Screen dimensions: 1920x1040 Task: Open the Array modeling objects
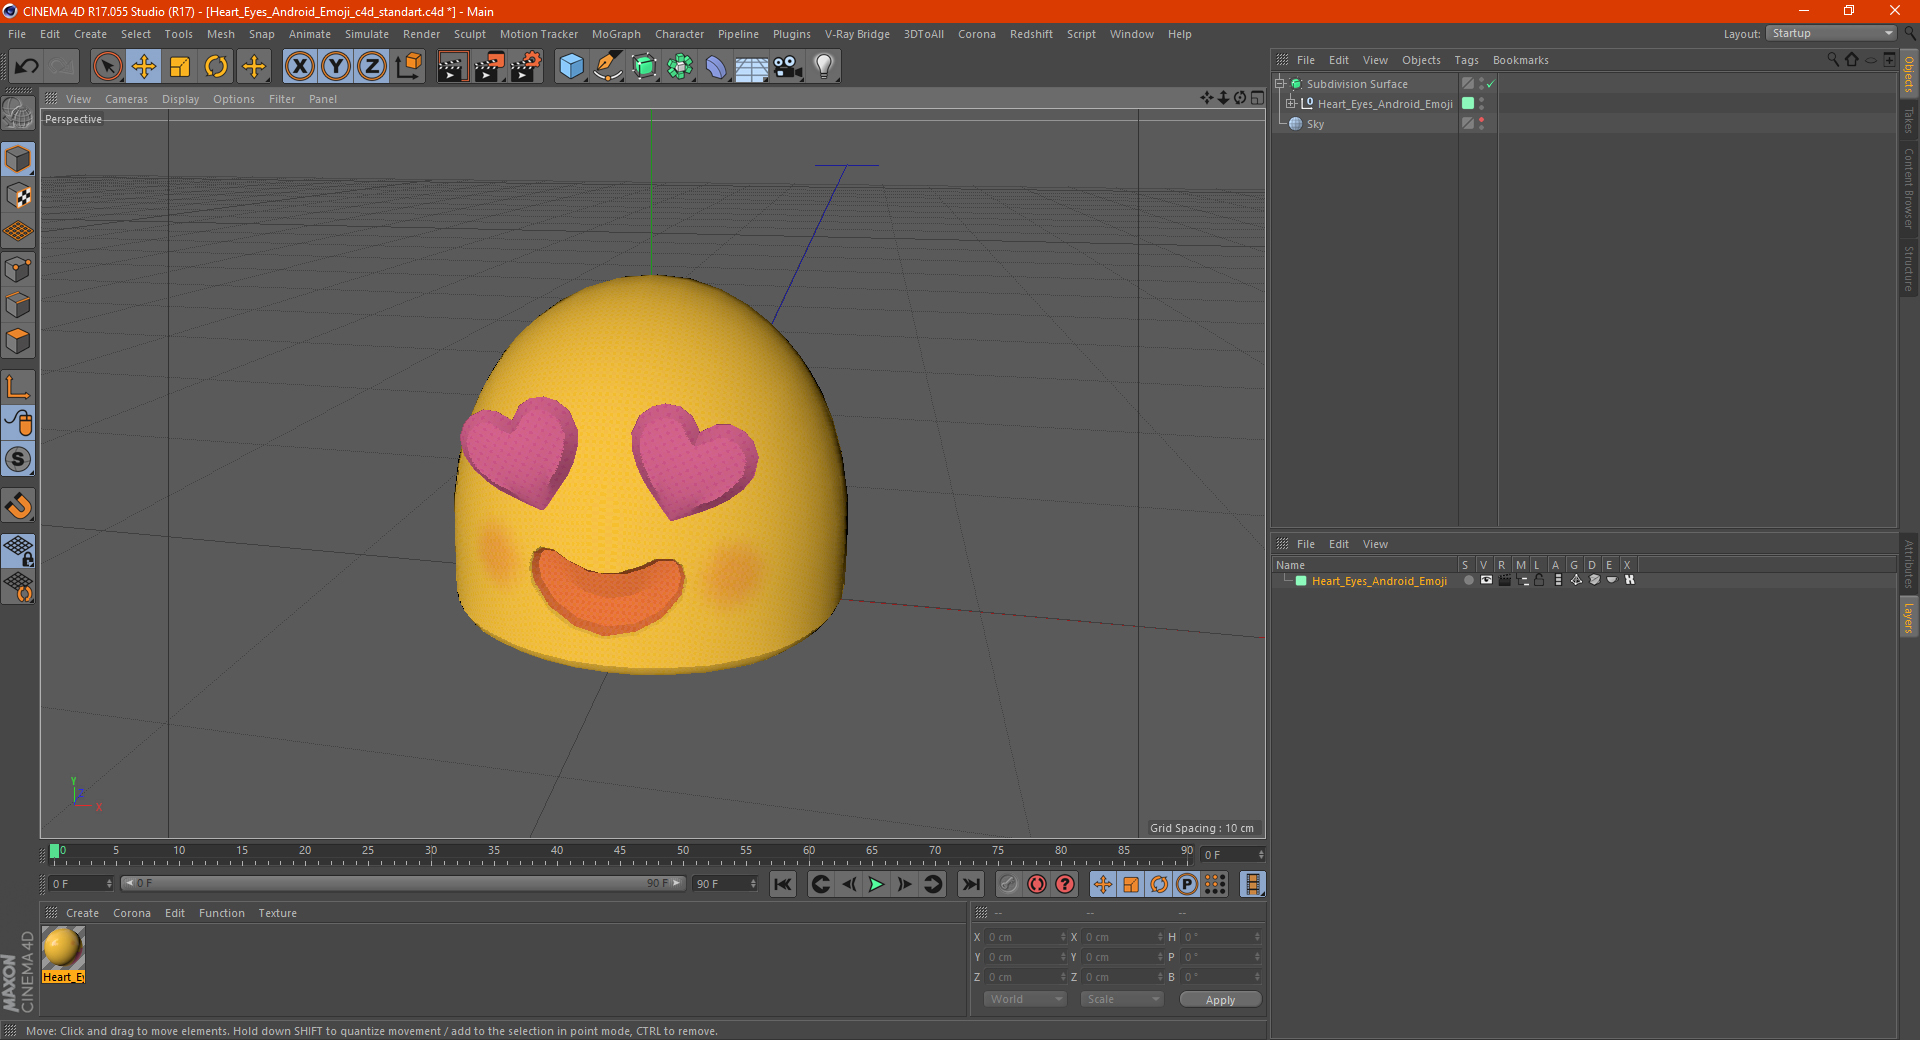[x=680, y=67]
